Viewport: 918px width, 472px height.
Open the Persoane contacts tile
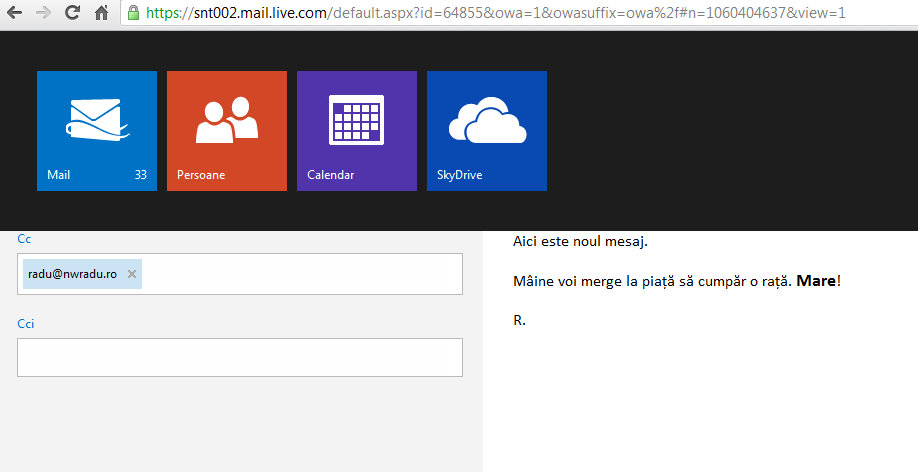[226, 130]
